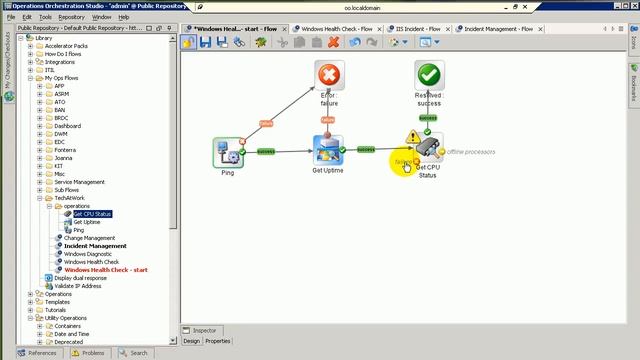The image size is (640, 360).
Task: Open the Design tab below the canvas
Action: pyautogui.click(x=191, y=341)
